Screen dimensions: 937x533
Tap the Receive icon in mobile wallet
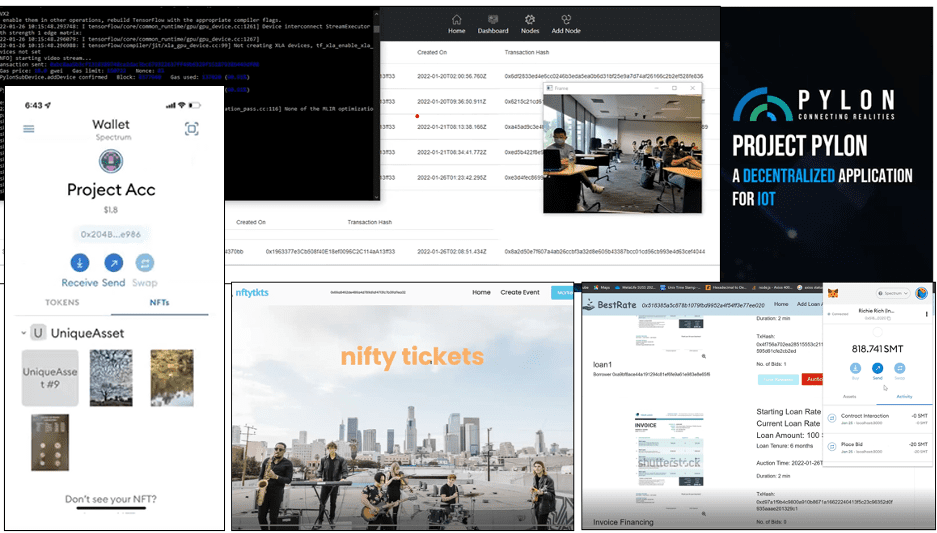79,263
